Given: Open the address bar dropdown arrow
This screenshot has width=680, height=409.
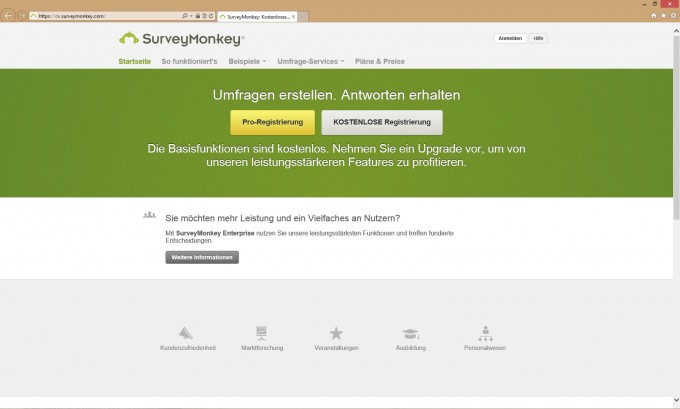Looking at the screenshot, I should 191,16.
